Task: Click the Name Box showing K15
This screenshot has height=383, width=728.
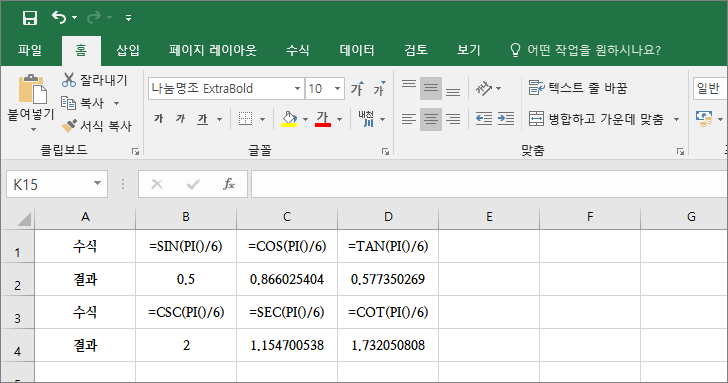Action: [49, 184]
